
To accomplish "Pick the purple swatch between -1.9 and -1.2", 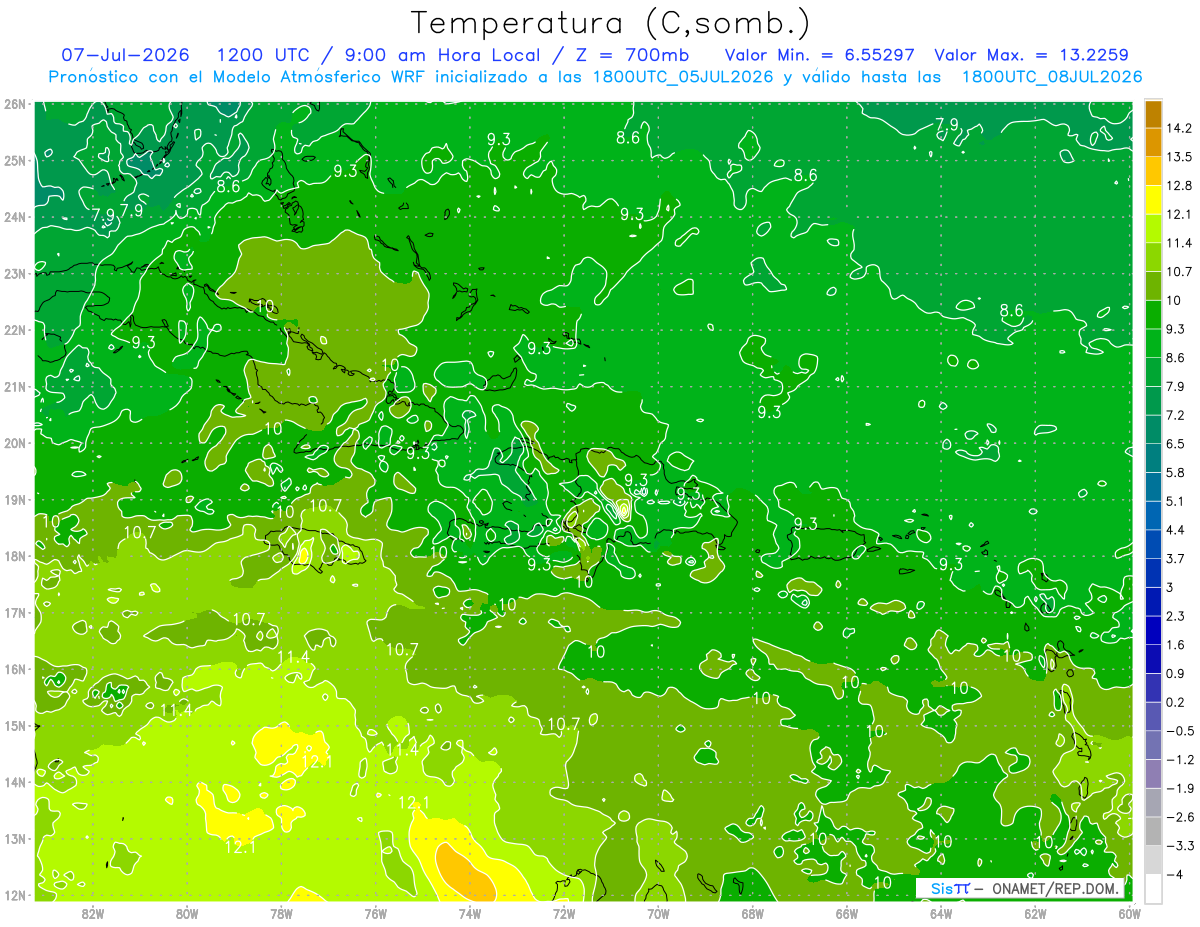I will point(1153,774).
